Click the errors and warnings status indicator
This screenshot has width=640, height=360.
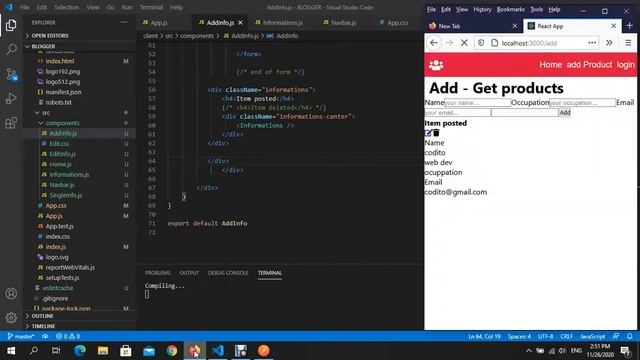tap(68, 336)
